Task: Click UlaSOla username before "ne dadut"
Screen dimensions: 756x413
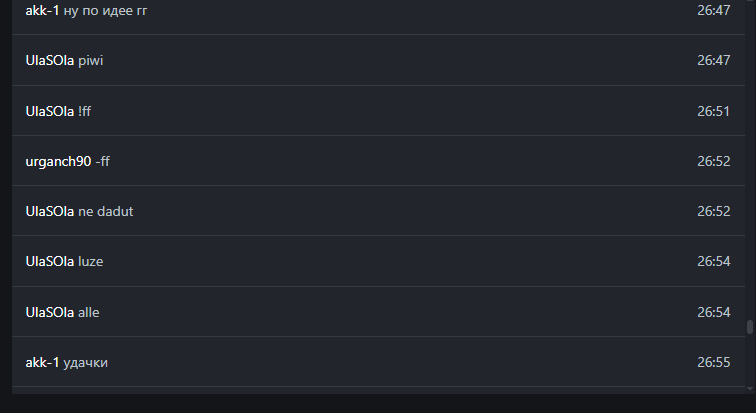Action: point(50,211)
